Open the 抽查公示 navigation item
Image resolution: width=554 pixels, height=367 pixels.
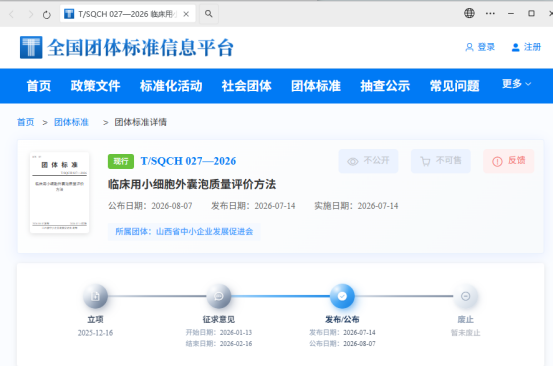click(385, 86)
